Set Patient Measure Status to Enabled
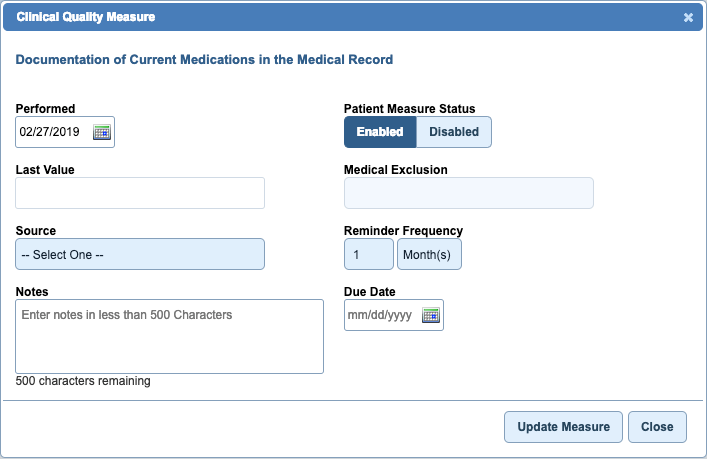The image size is (707, 459). (x=380, y=132)
